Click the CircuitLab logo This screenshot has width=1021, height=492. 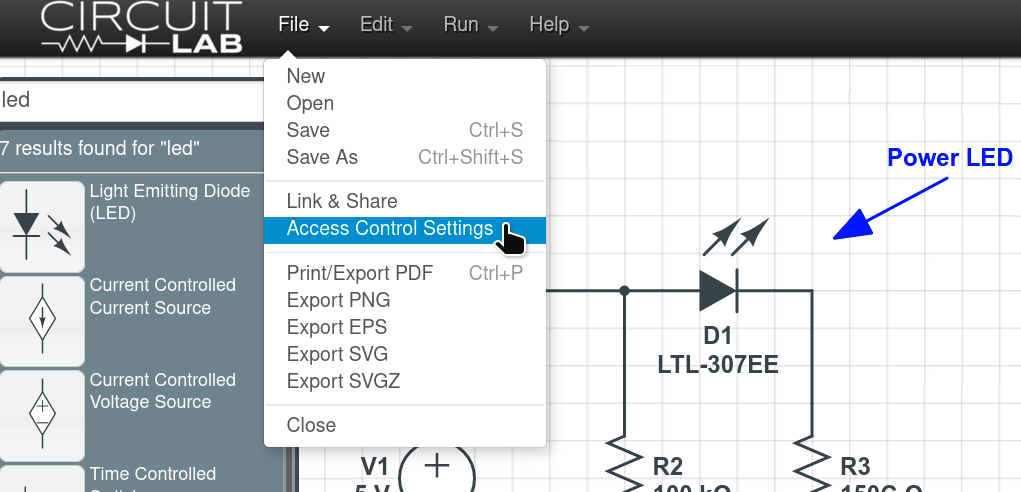click(141, 28)
